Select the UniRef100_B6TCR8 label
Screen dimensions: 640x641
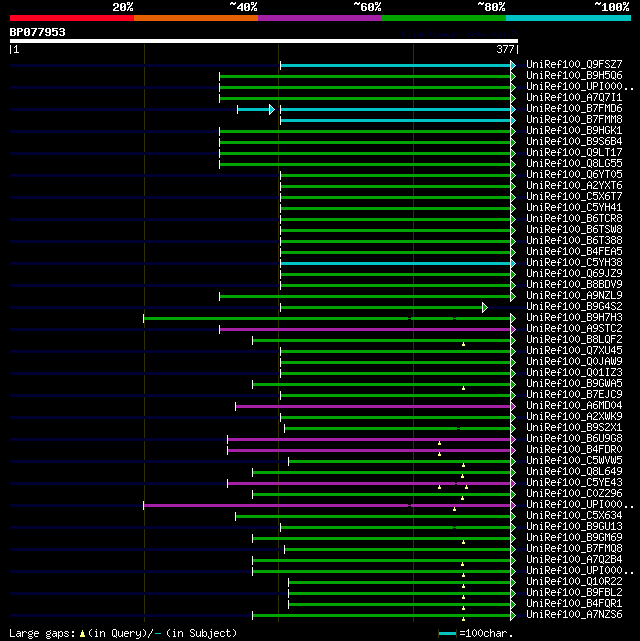(x=574, y=219)
